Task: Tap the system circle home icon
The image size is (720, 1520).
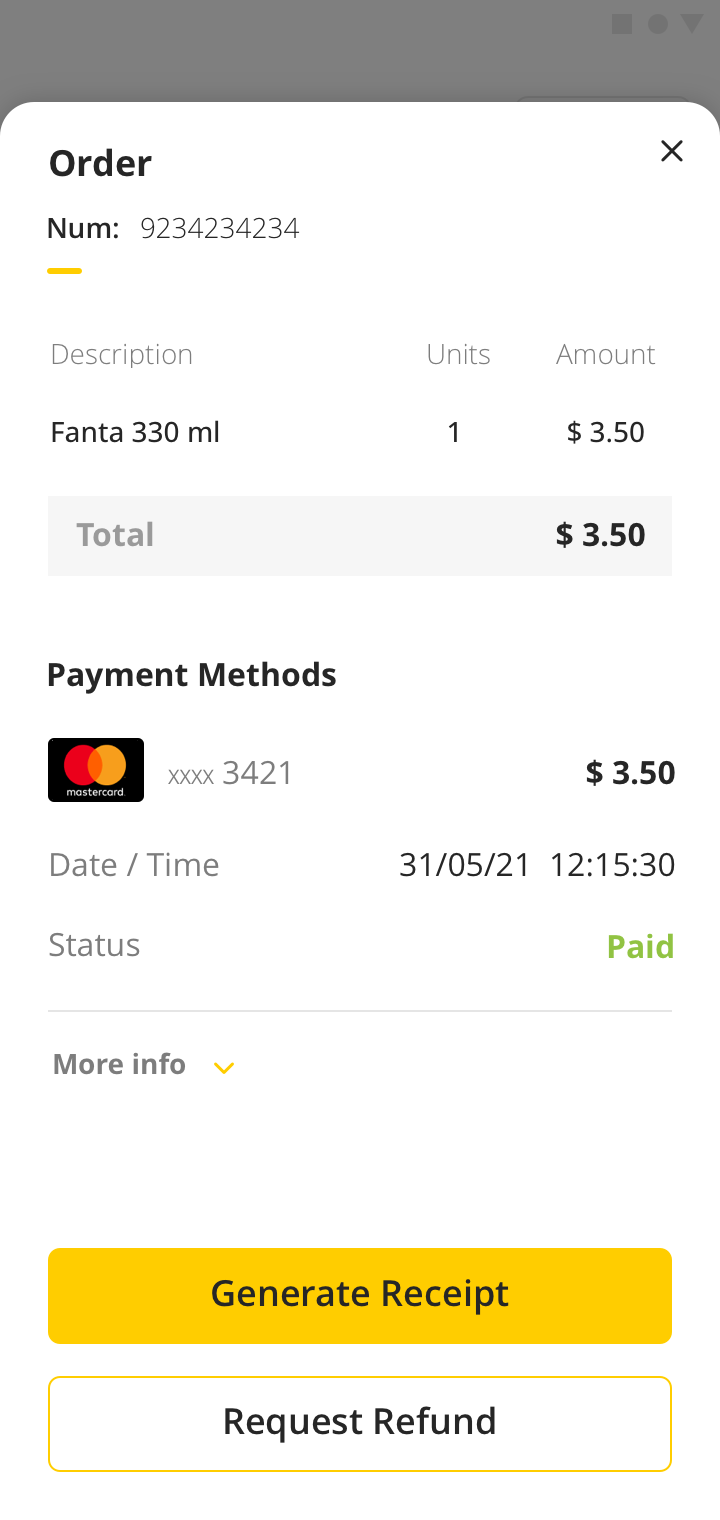Action: [x=657, y=24]
